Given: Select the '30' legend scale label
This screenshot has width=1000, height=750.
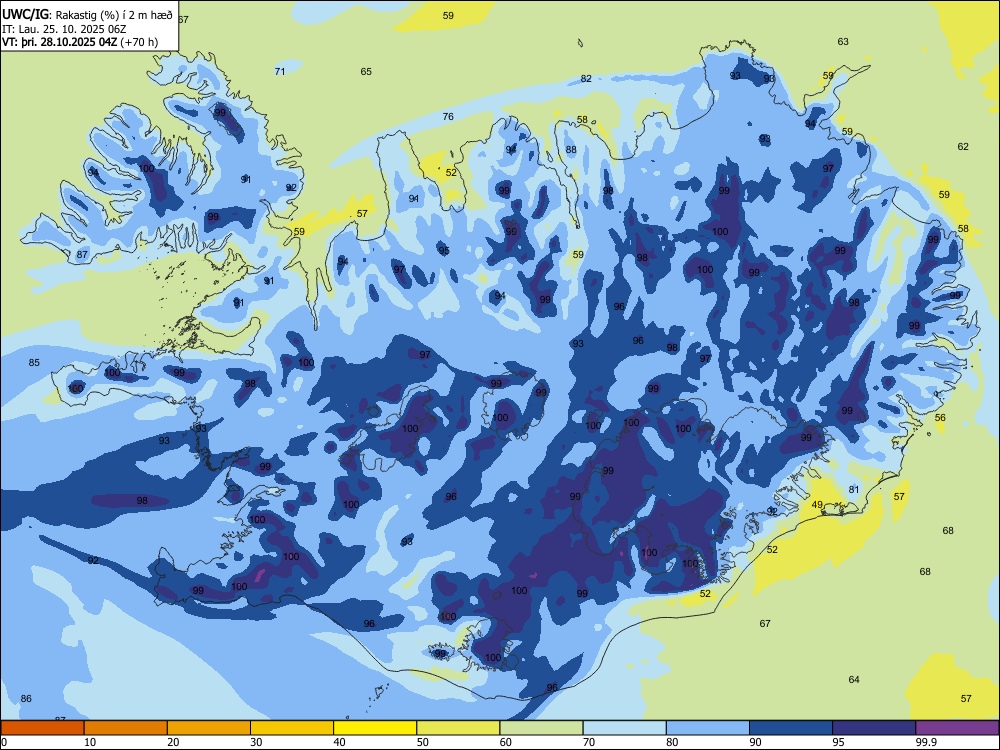Looking at the screenshot, I should tap(256, 742).
